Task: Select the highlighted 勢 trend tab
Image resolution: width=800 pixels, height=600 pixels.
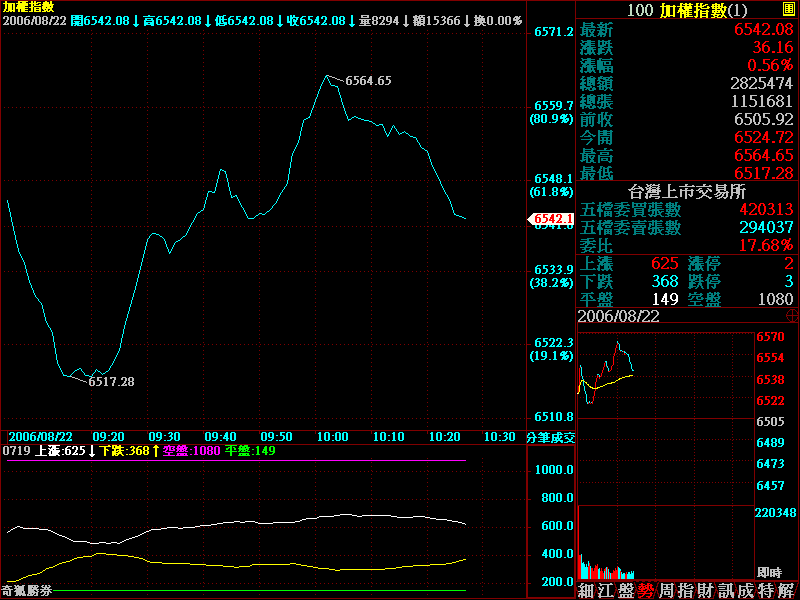Action: point(647,590)
